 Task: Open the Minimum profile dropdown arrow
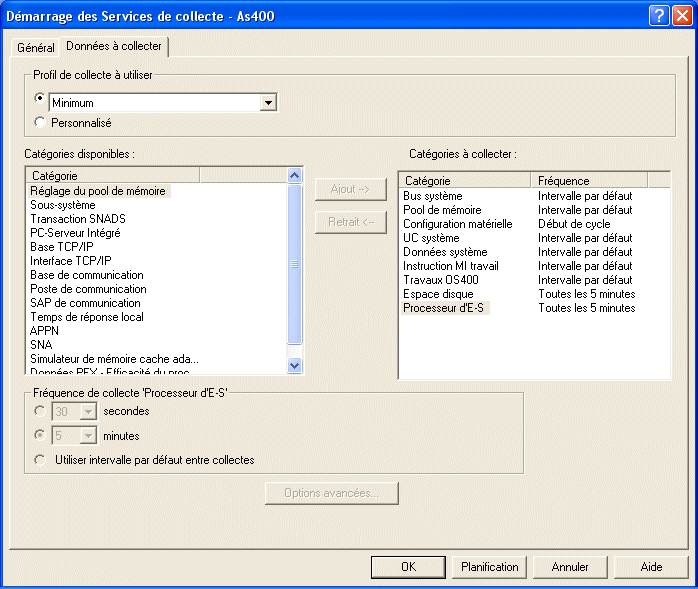pos(268,103)
